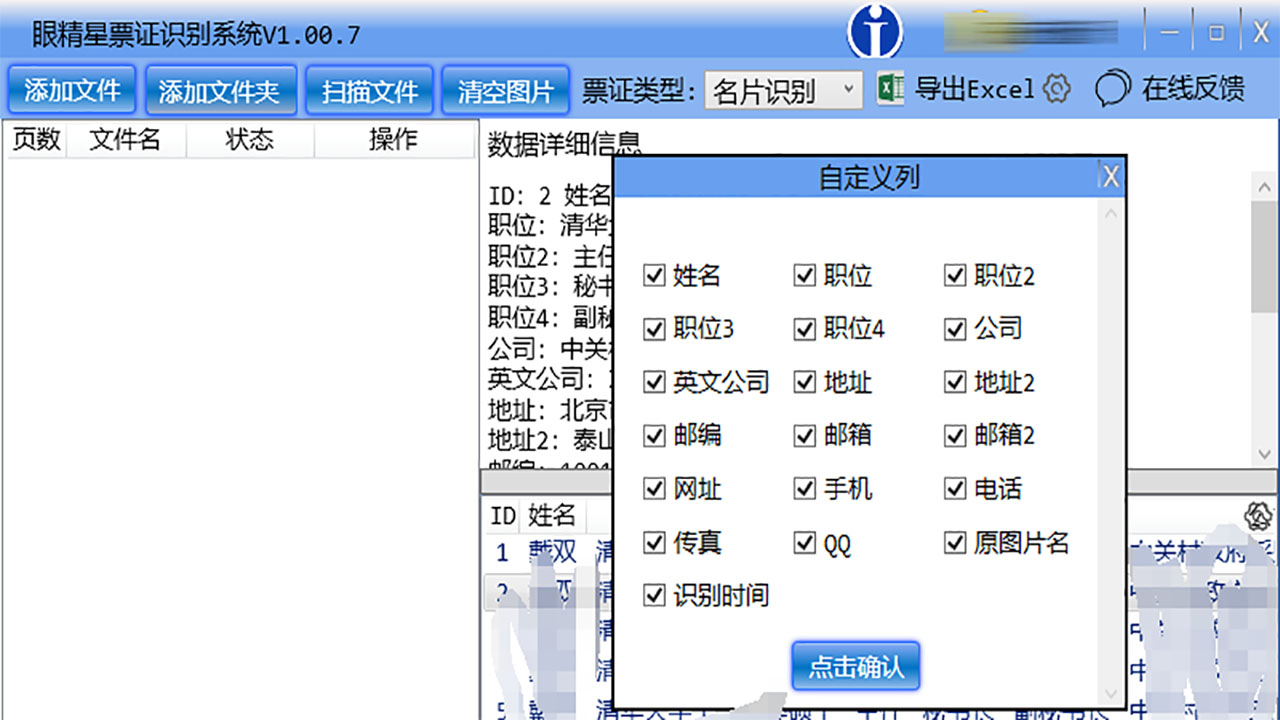Click the gear icon above the results table
The width and height of the screenshot is (1280, 720).
[1258, 517]
